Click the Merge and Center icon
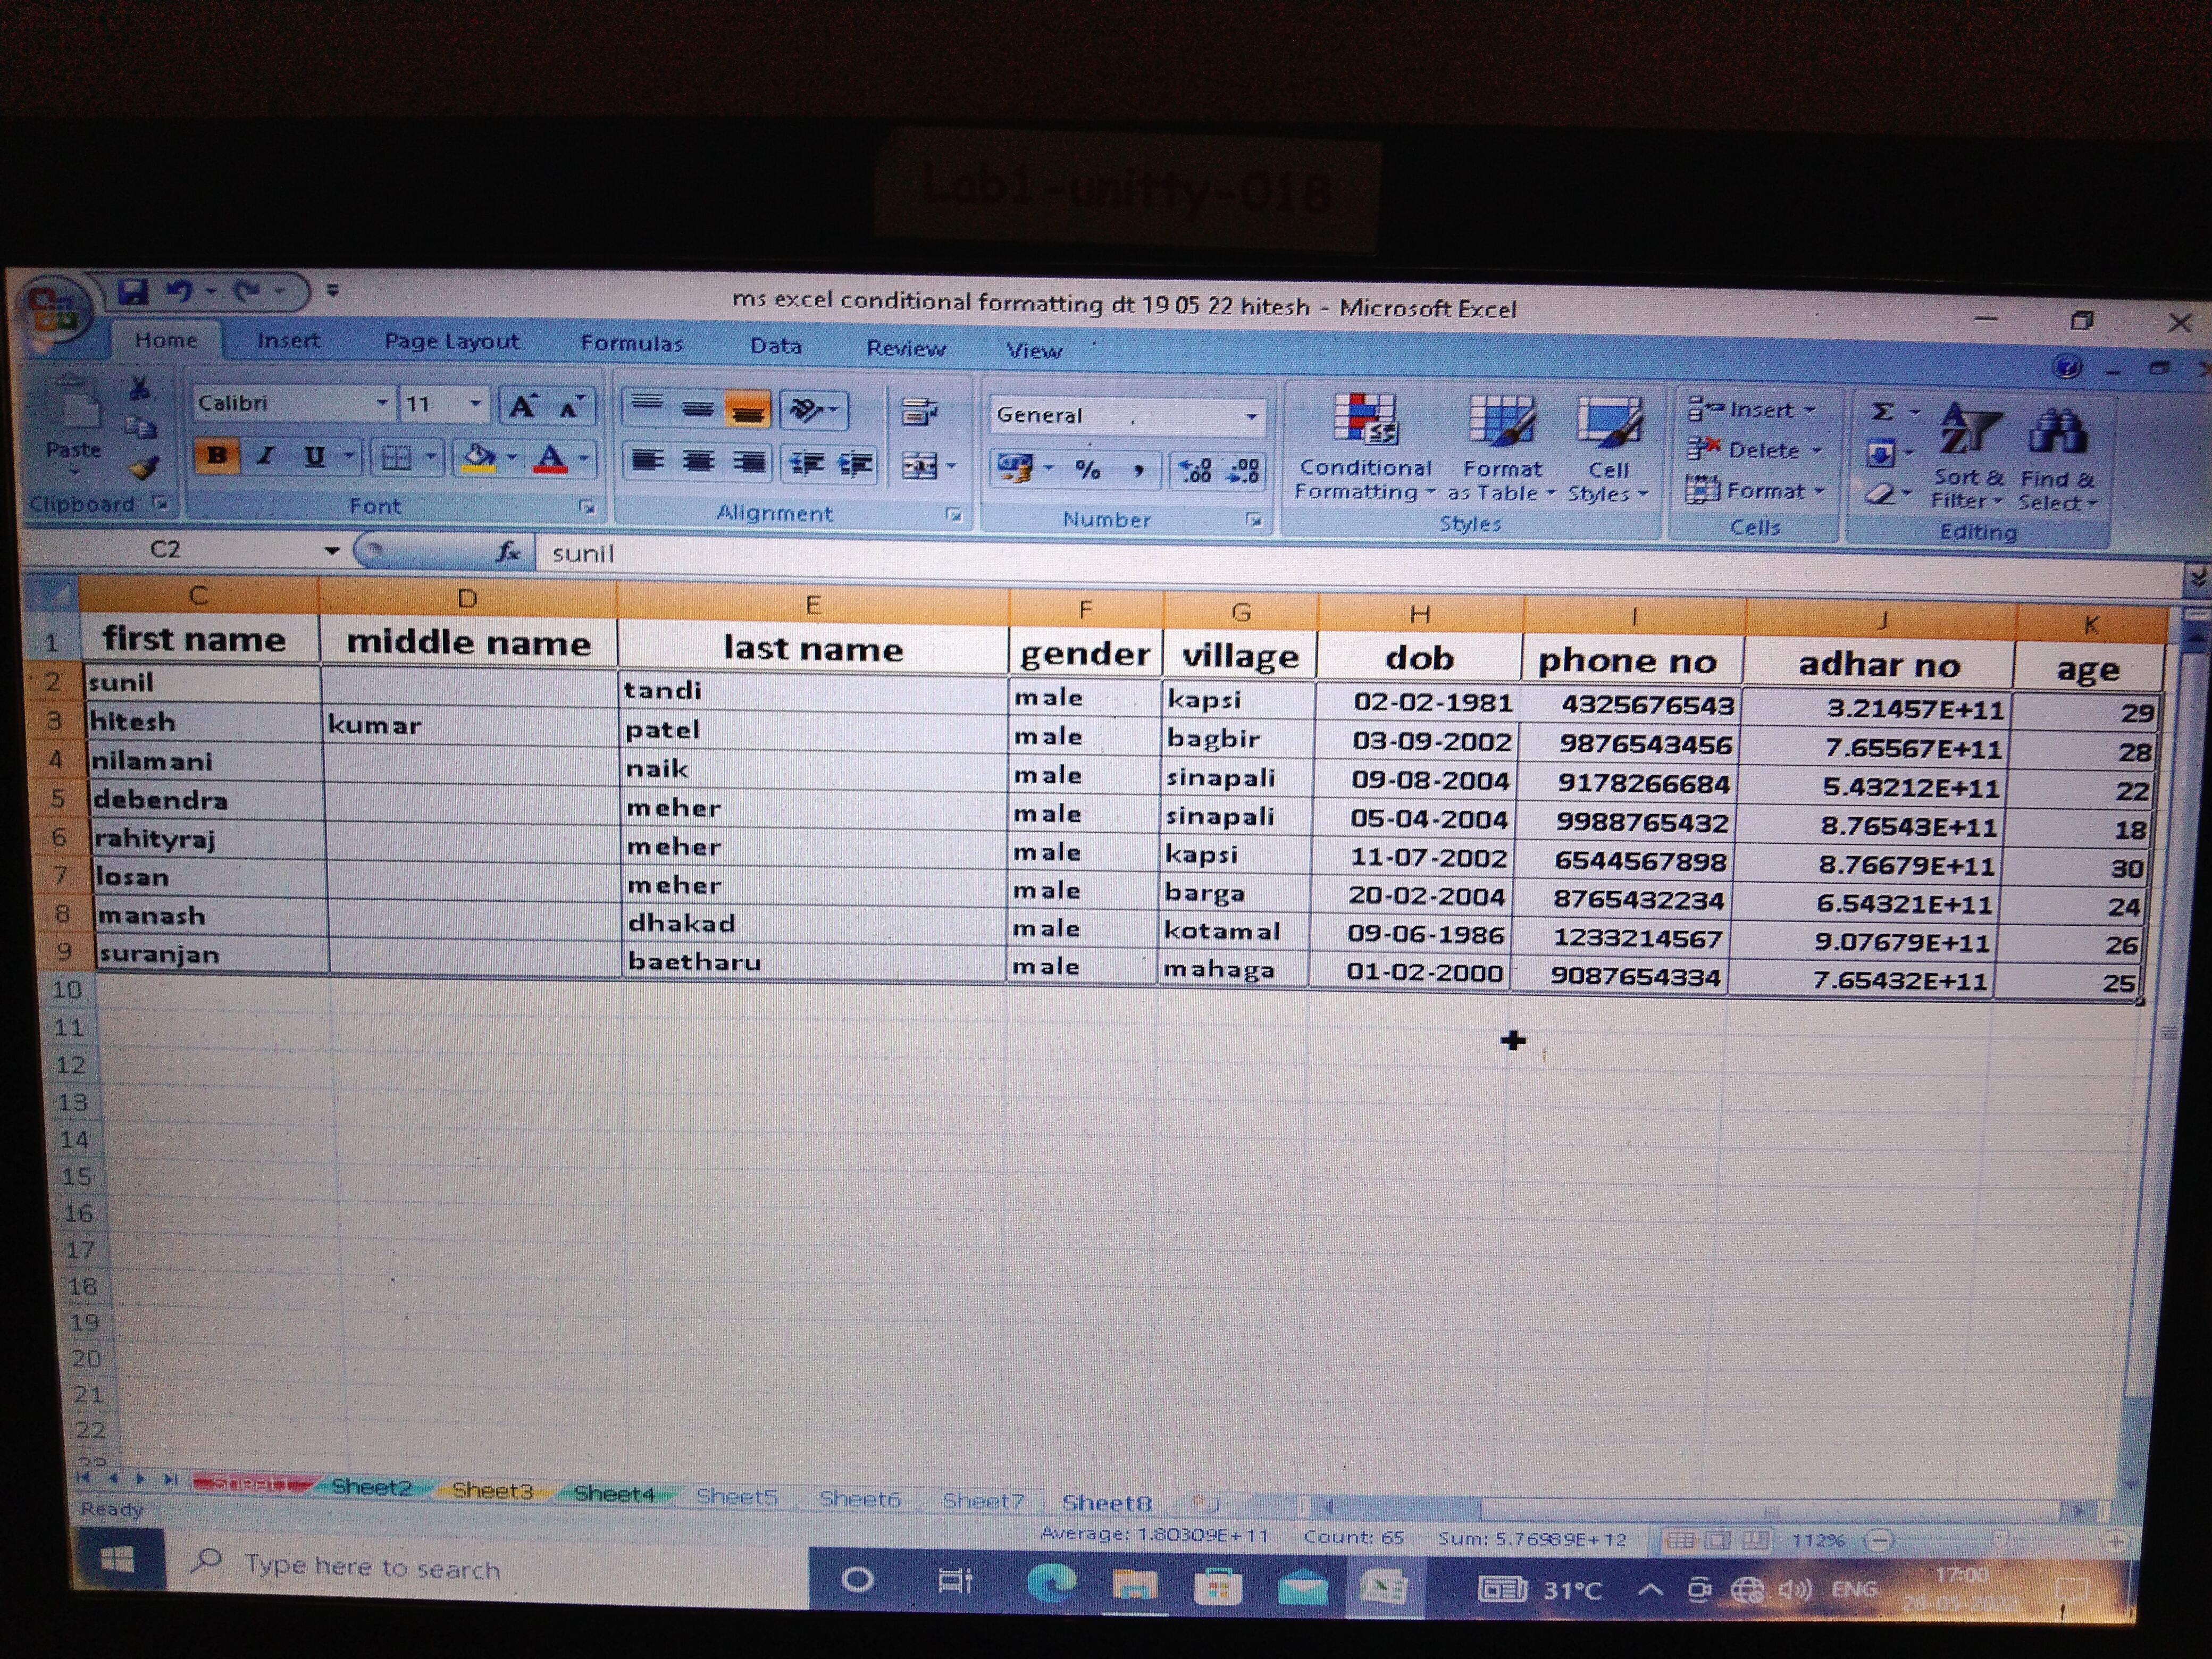The image size is (2212, 1659). (x=920, y=466)
